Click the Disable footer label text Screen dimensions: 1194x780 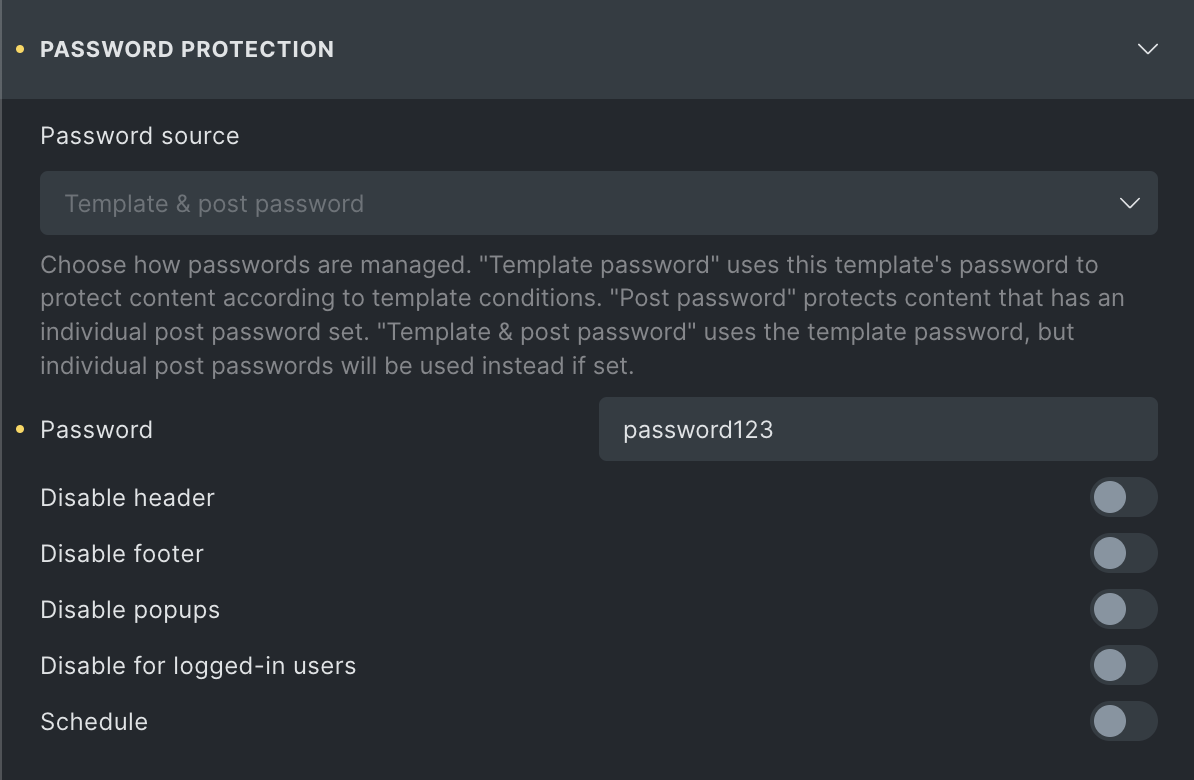(122, 554)
